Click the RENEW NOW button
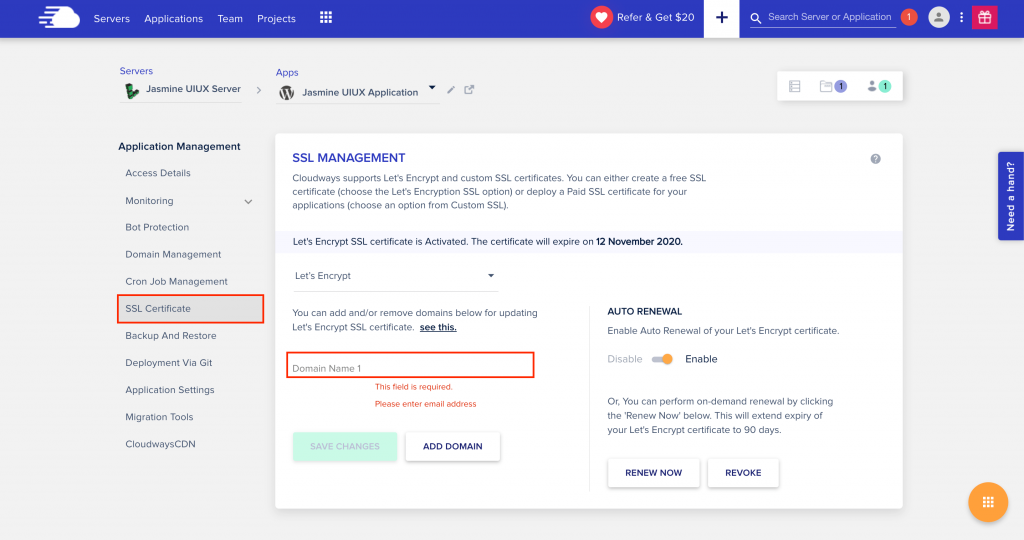Viewport: 1024px width, 540px height. click(653, 473)
